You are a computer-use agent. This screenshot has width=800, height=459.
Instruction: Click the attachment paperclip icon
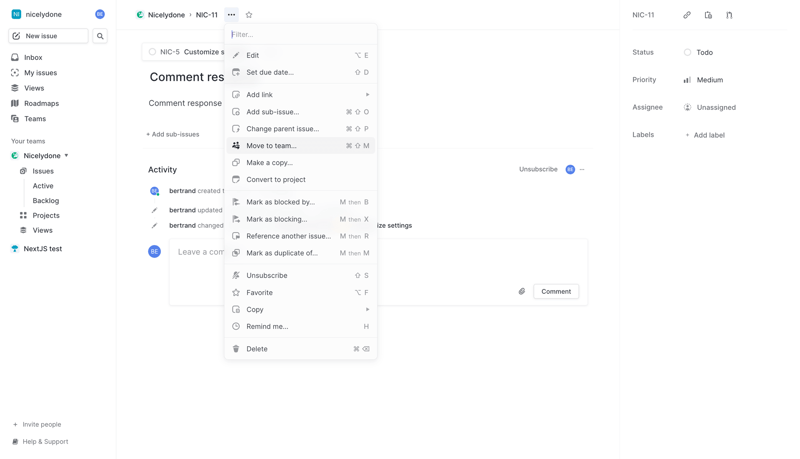pyautogui.click(x=522, y=292)
